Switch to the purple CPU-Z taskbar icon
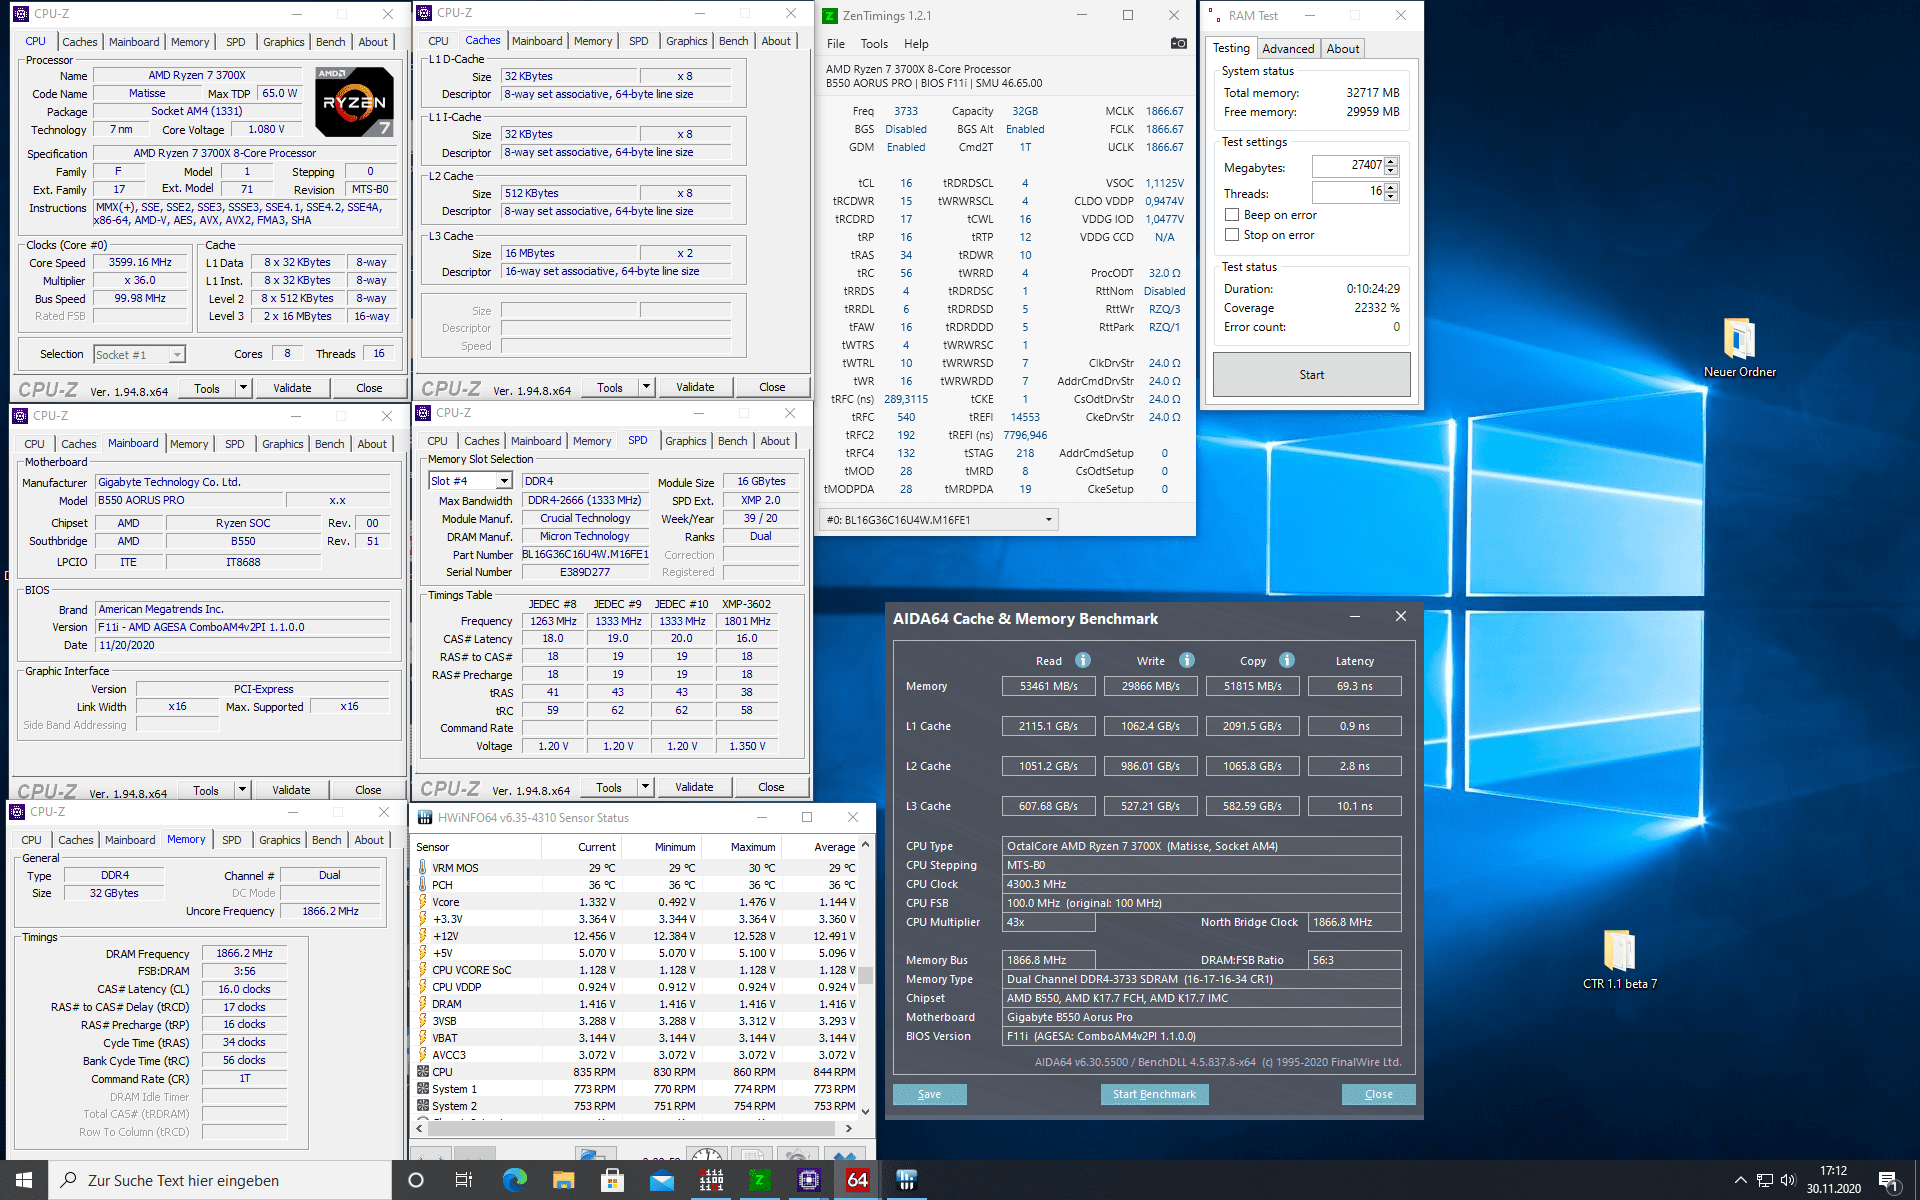 [x=809, y=1180]
